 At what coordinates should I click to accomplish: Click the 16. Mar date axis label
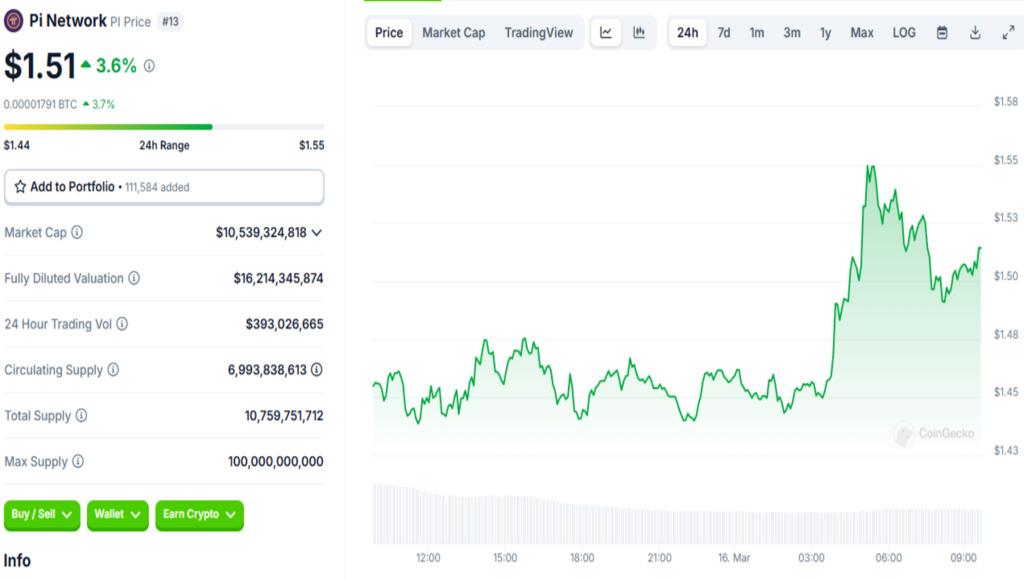pyautogui.click(x=734, y=558)
